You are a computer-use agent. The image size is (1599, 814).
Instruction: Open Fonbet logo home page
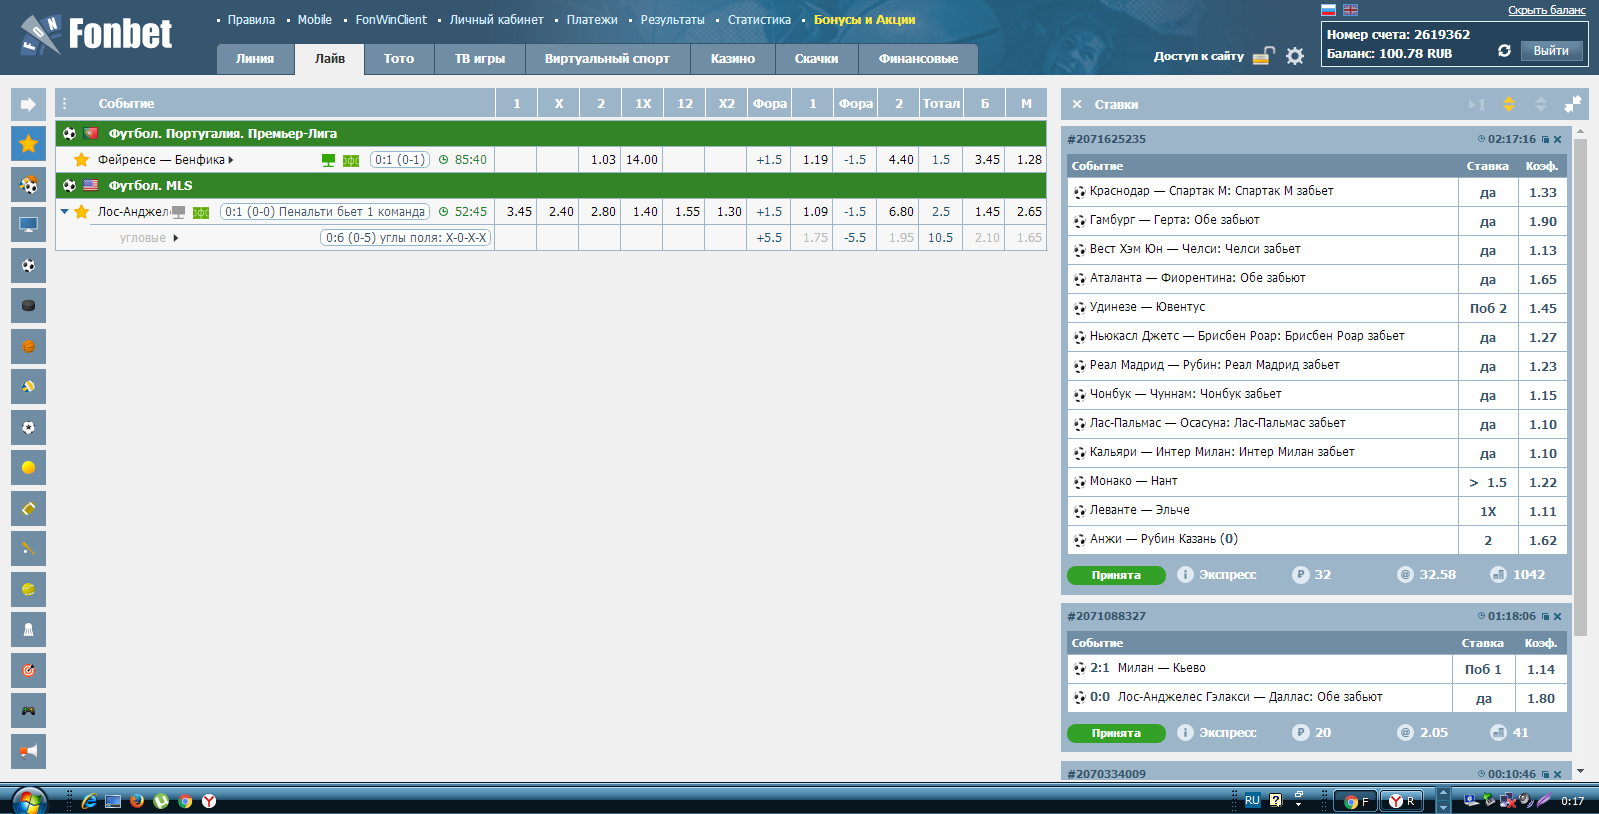coord(96,35)
